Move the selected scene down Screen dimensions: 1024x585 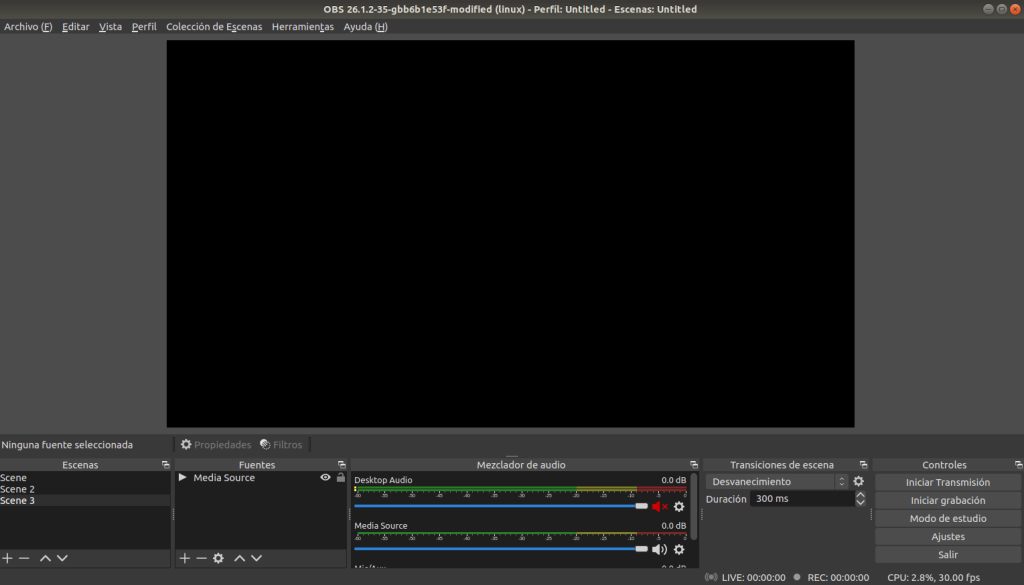(x=62, y=558)
